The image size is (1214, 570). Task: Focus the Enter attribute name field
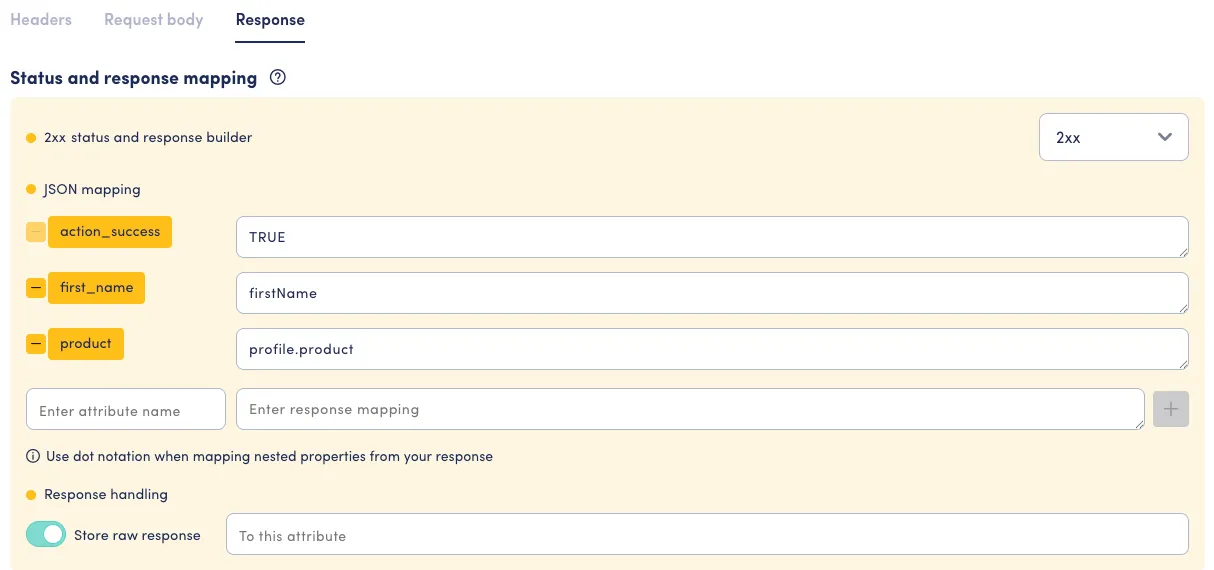pyautogui.click(x=126, y=410)
